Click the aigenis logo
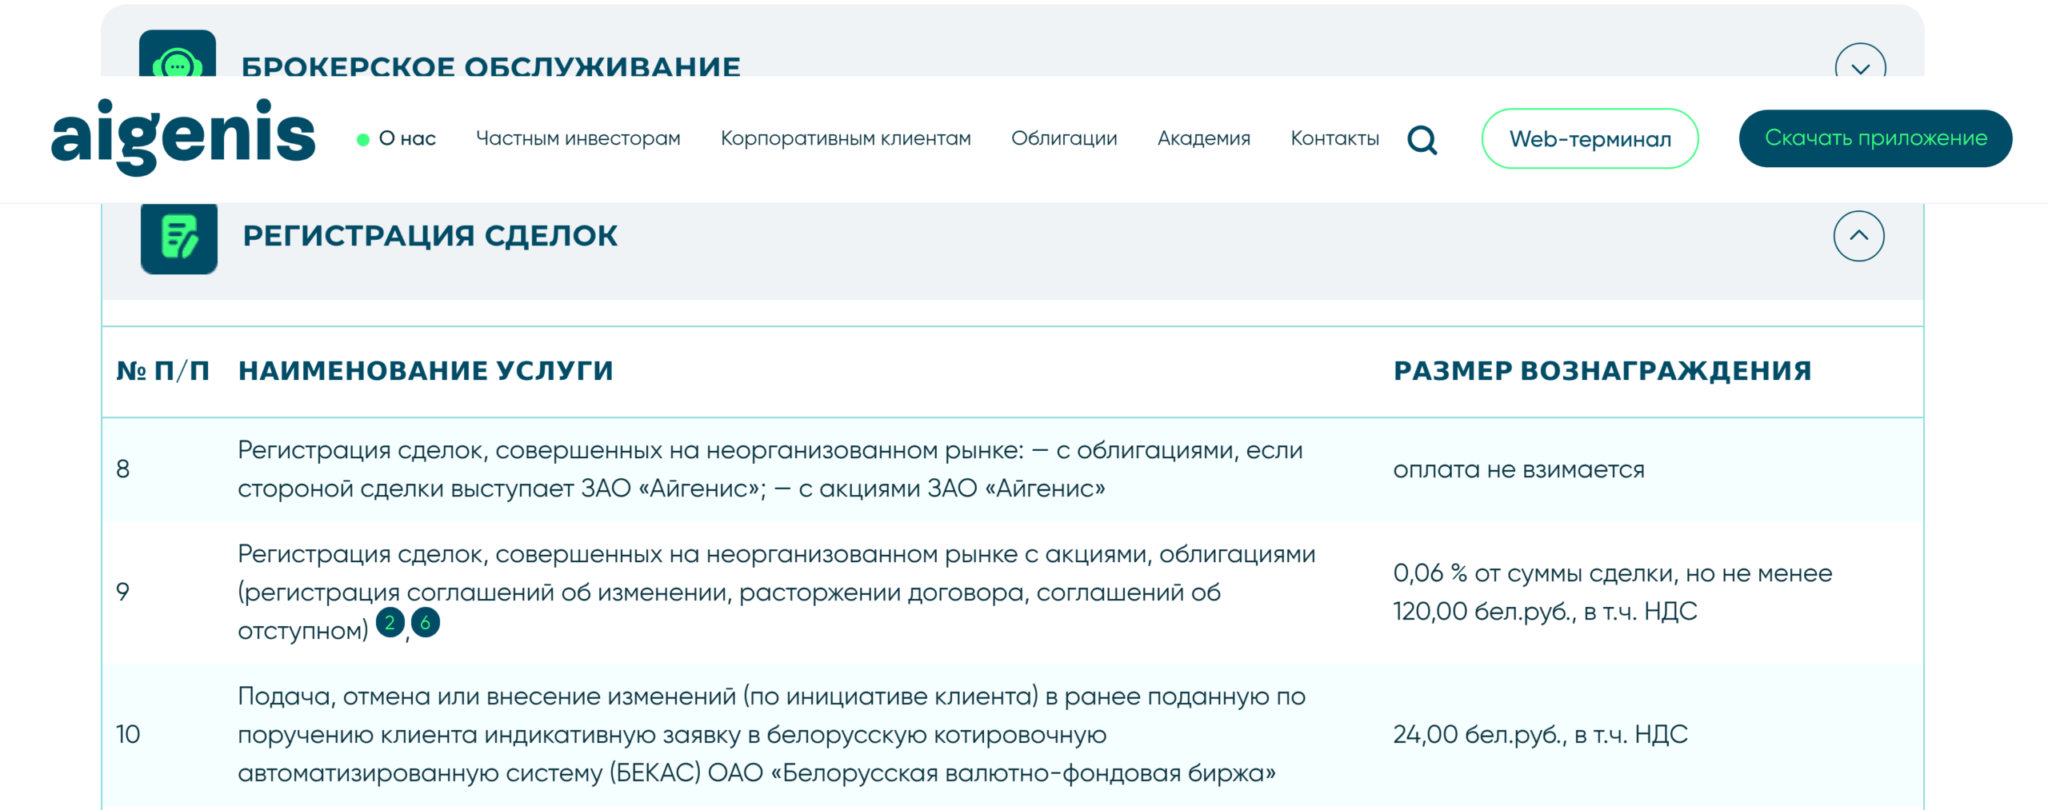The width and height of the screenshot is (2048, 810). click(183, 137)
